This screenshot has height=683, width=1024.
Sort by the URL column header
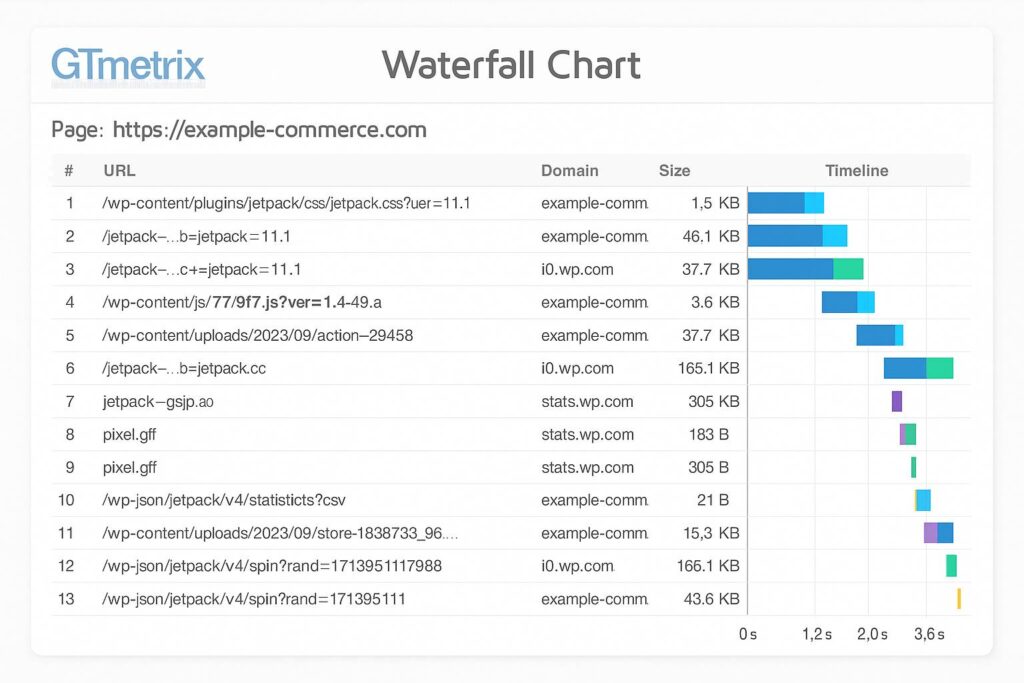119,171
